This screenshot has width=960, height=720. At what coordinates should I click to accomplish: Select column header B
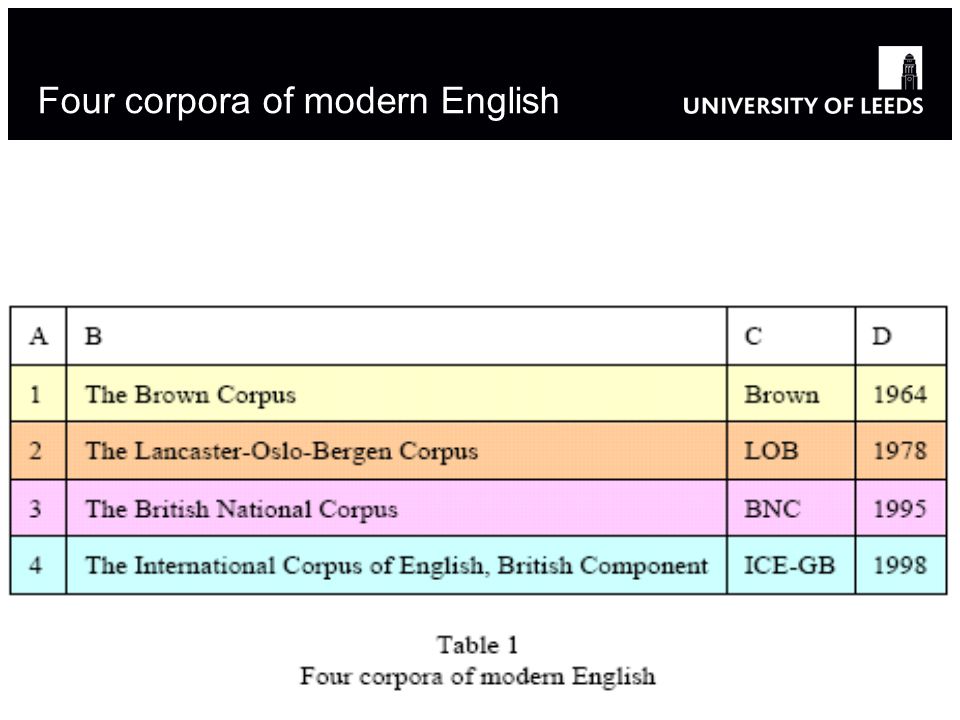point(397,336)
